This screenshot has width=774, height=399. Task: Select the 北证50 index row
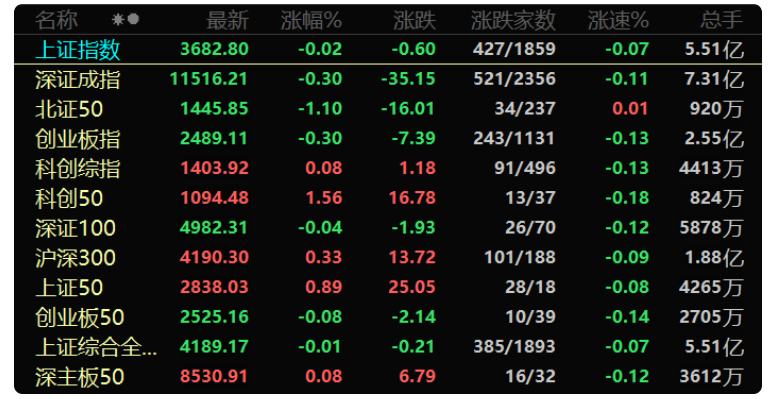pos(387,109)
